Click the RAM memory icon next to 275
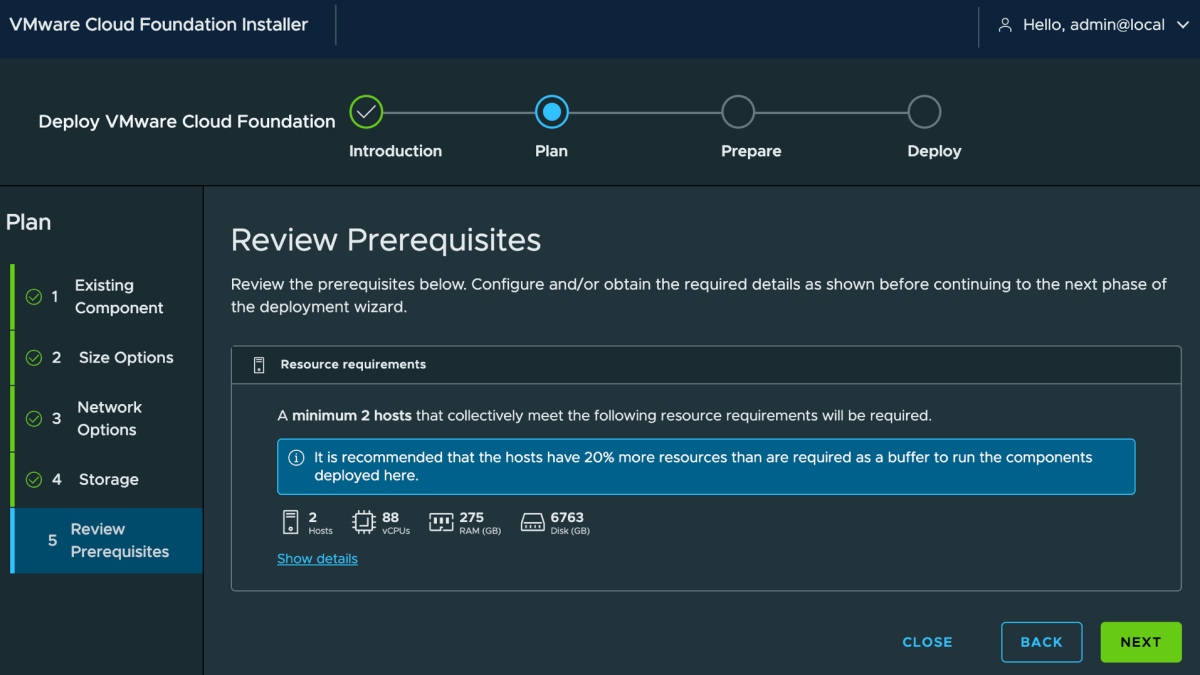Viewport: 1200px width, 675px height. (x=441, y=522)
